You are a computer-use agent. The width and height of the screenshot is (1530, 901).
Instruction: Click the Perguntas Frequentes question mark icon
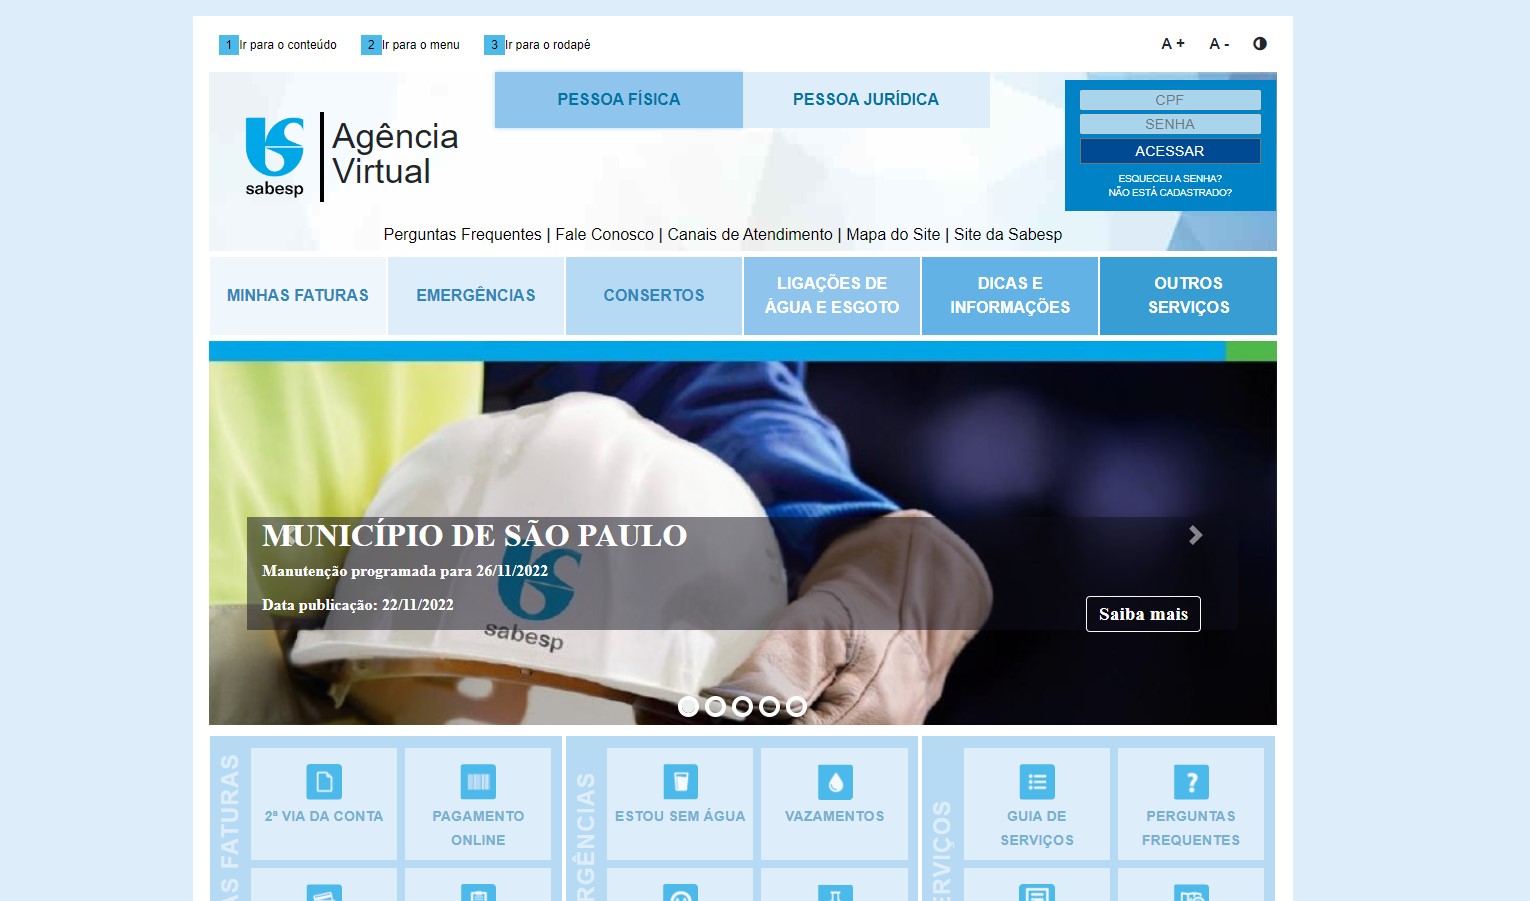click(1191, 781)
